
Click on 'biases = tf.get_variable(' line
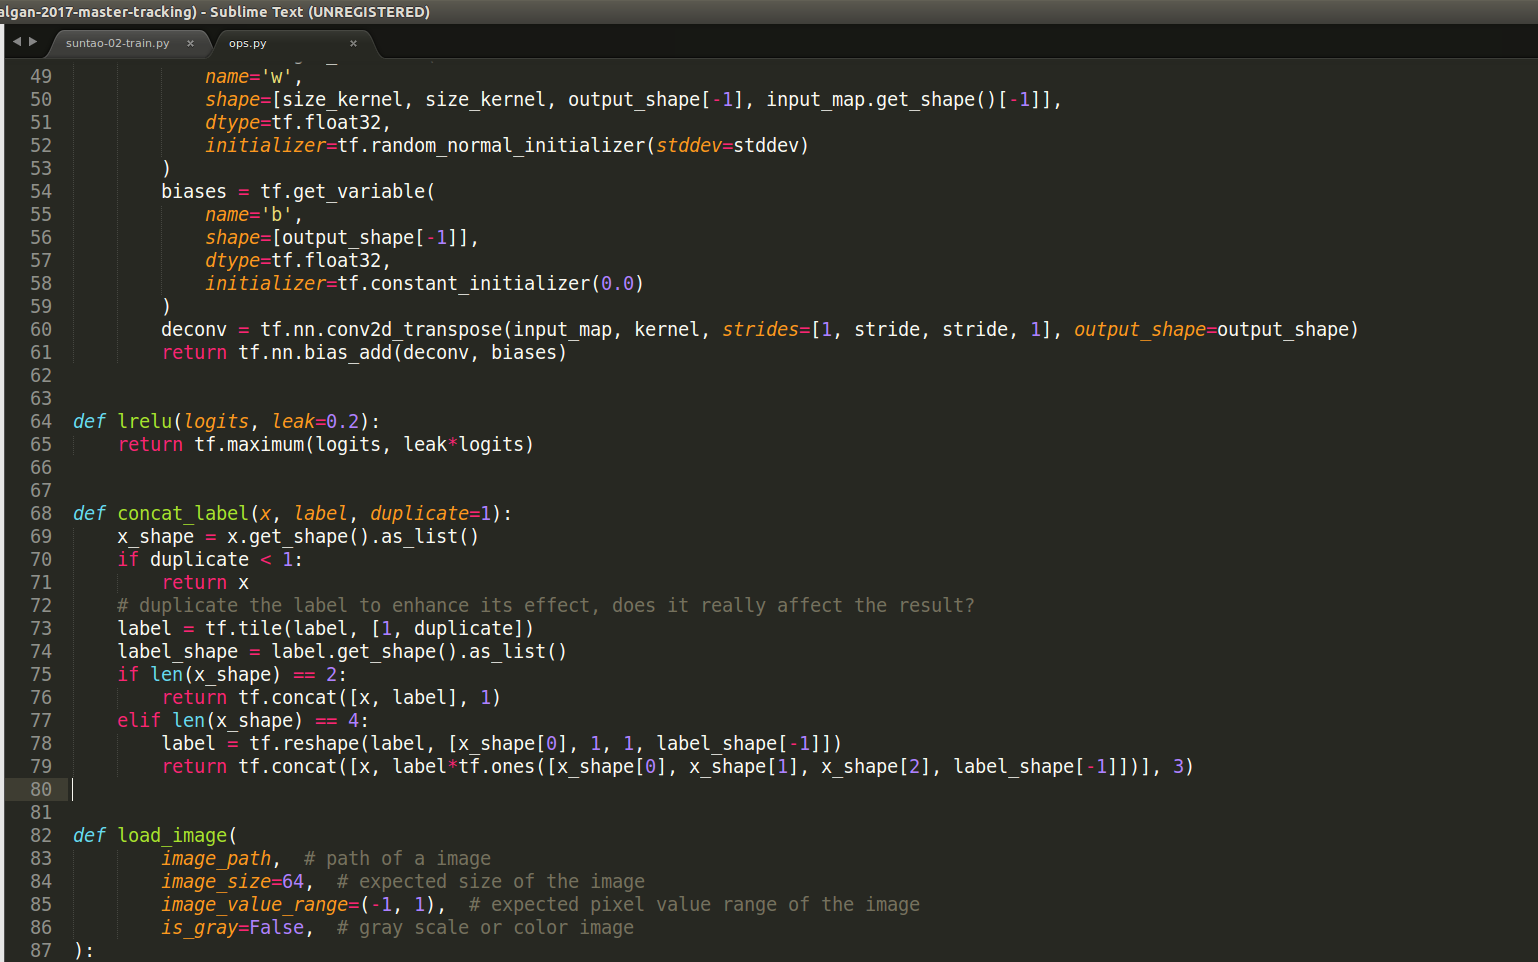[298, 191]
